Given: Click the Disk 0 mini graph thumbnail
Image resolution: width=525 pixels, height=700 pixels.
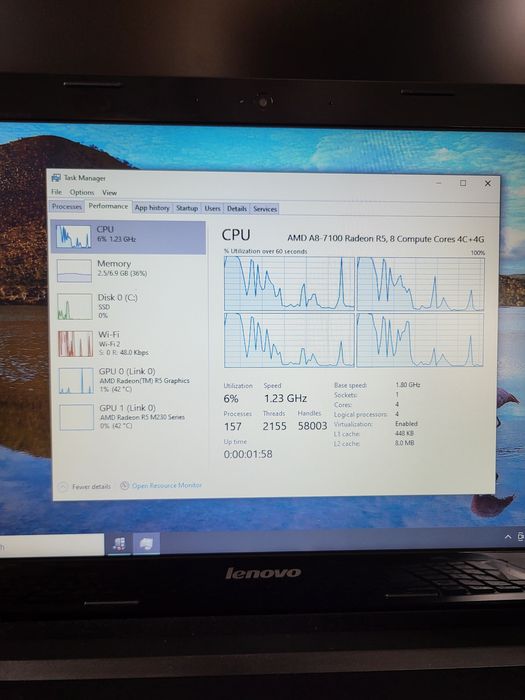Looking at the screenshot, I should [x=75, y=306].
